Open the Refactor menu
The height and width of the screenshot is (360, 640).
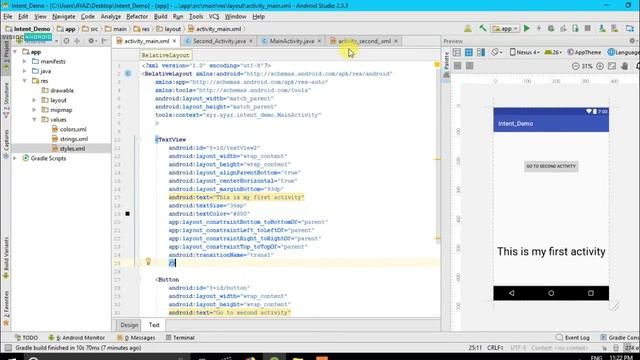(137, 16)
